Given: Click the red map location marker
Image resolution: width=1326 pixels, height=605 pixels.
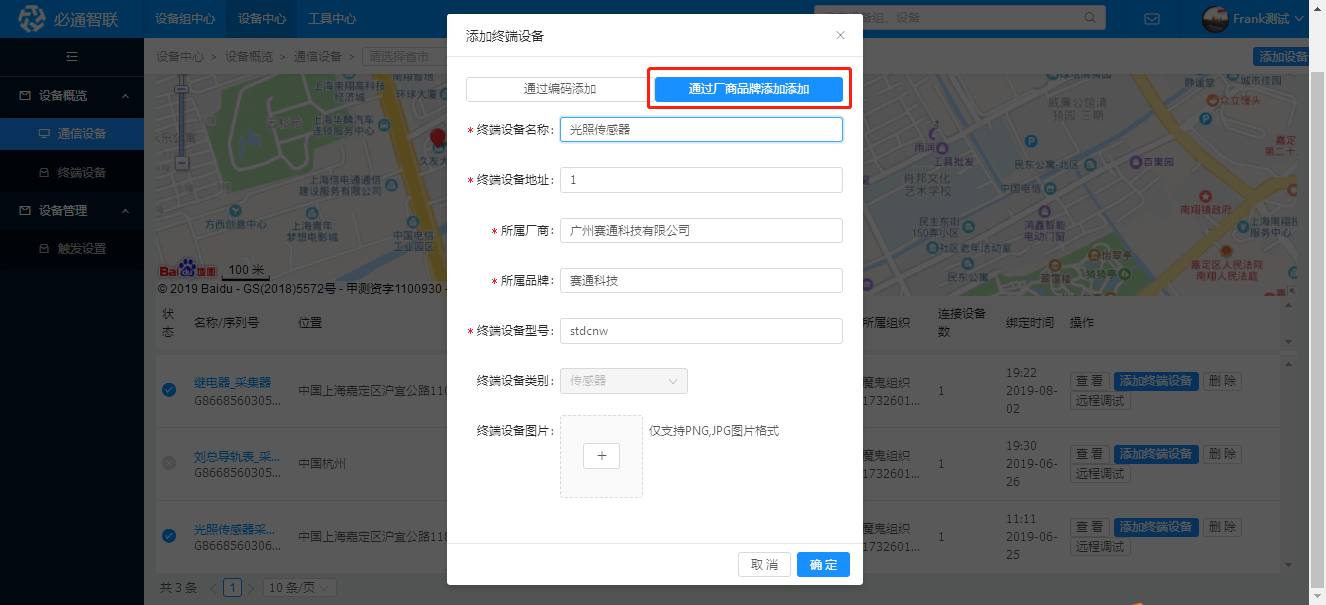Looking at the screenshot, I should click(x=437, y=139).
